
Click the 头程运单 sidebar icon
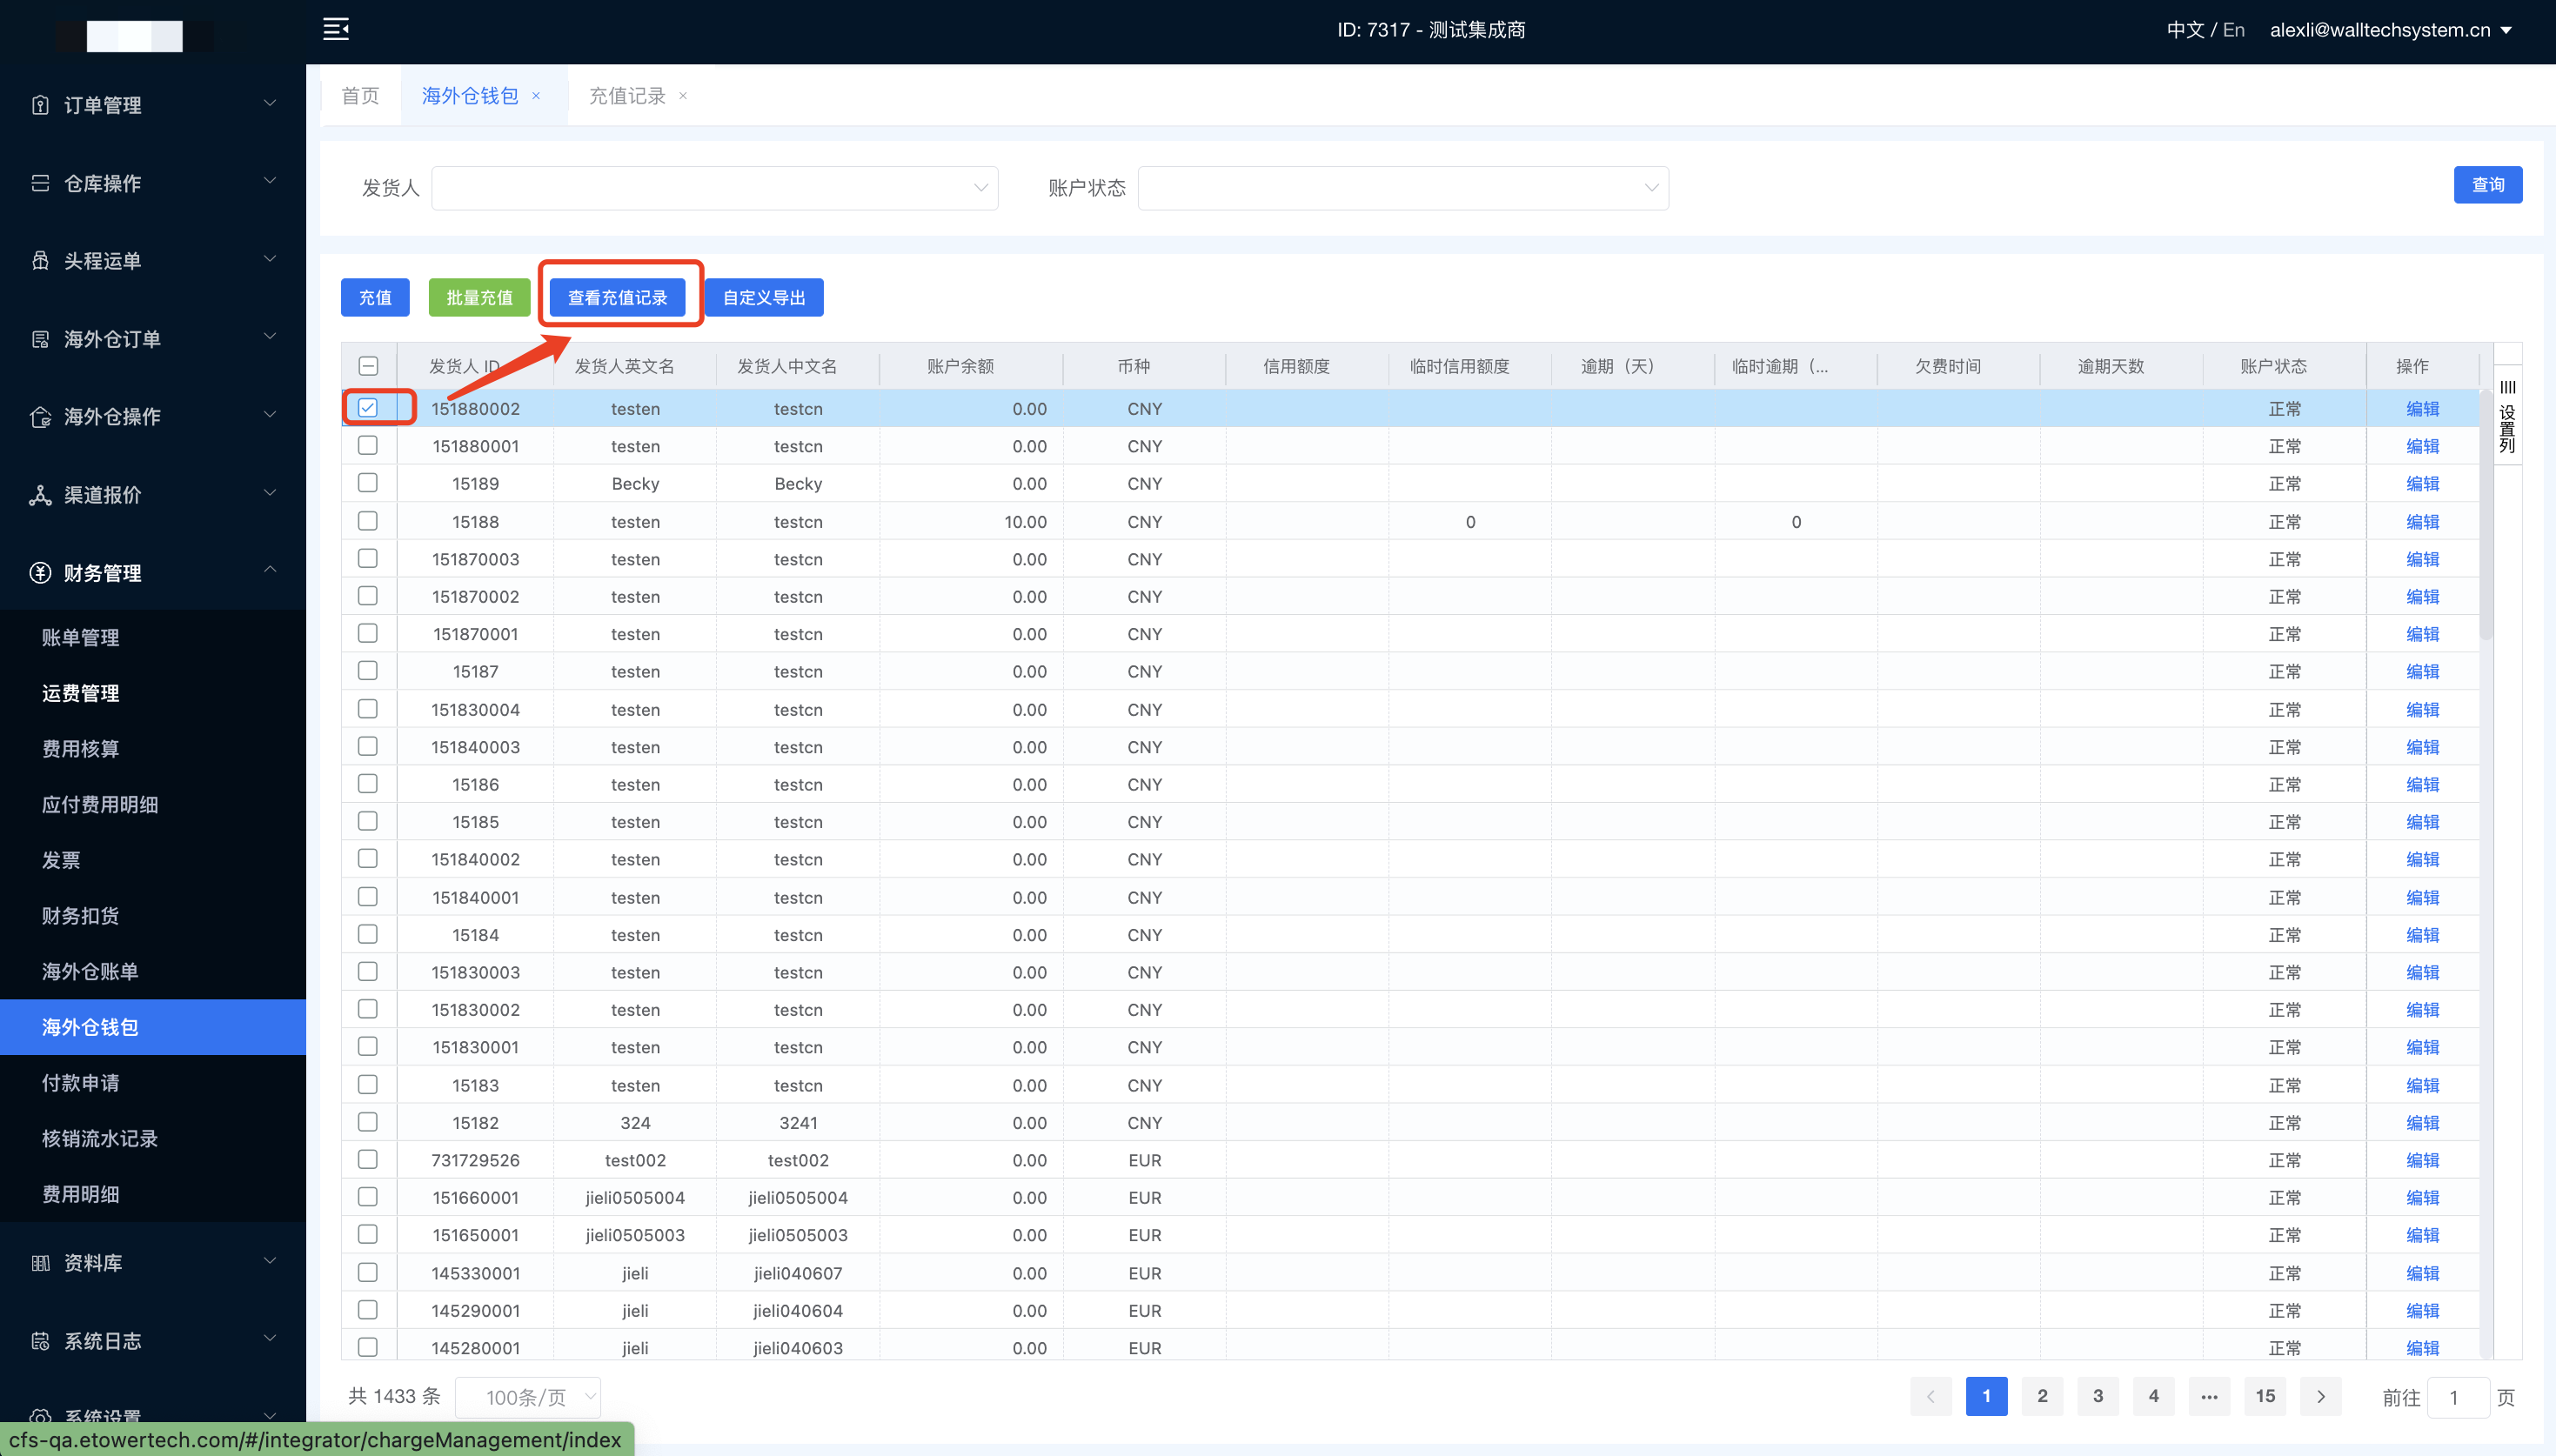pos(40,261)
